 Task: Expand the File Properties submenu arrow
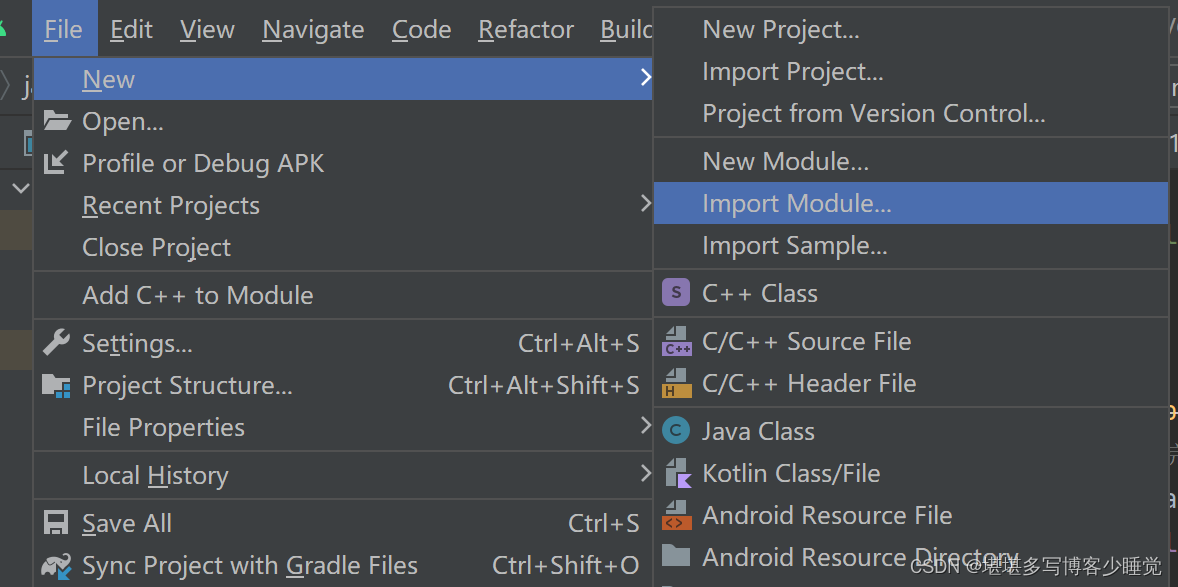(x=645, y=427)
